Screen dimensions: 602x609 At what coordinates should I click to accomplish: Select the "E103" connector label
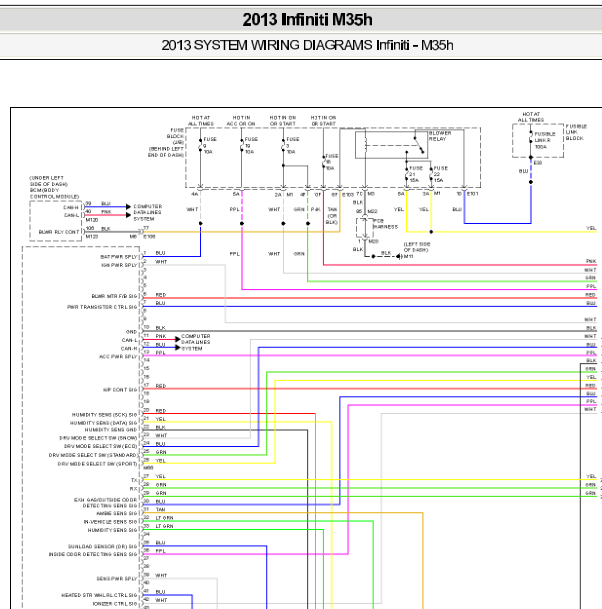pyautogui.click(x=348, y=195)
